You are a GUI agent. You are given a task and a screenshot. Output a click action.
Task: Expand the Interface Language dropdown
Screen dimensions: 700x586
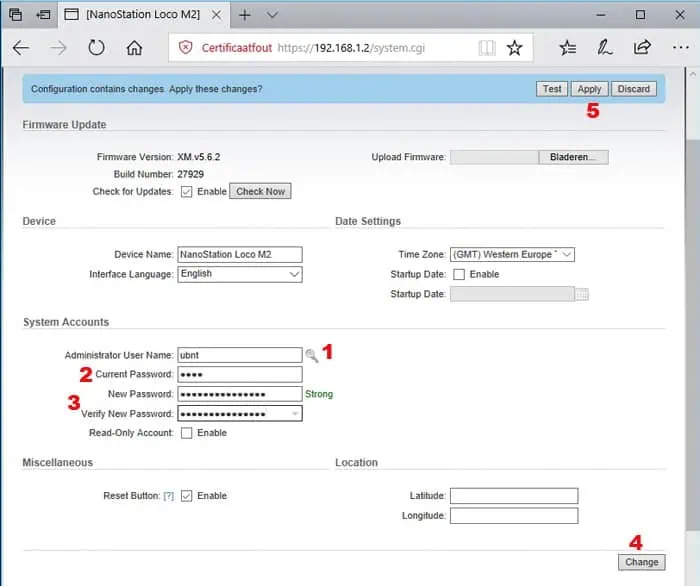[x=239, y=274]
